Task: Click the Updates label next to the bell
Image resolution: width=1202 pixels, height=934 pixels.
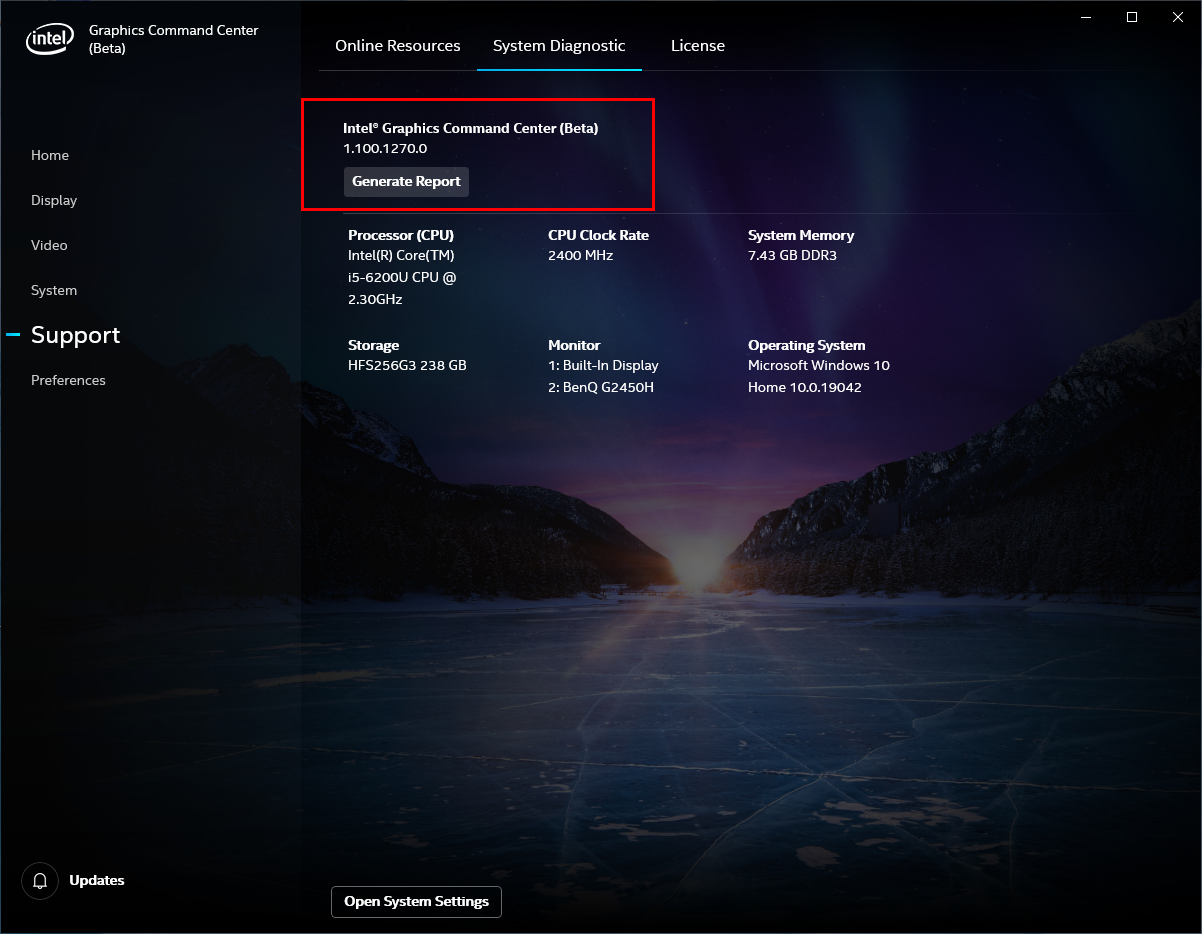Action: [x=97, y=881]
